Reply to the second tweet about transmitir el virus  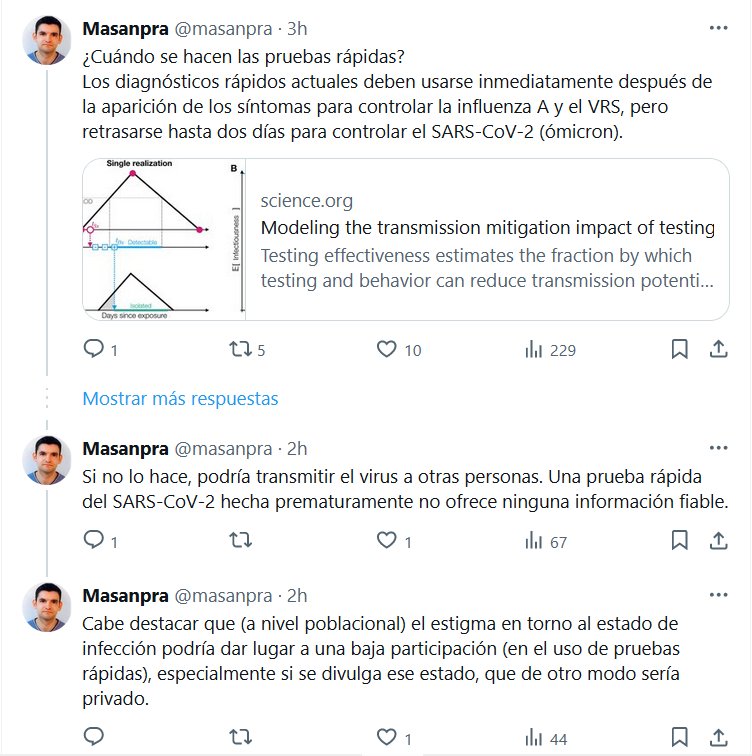click(x=94, y=541)
